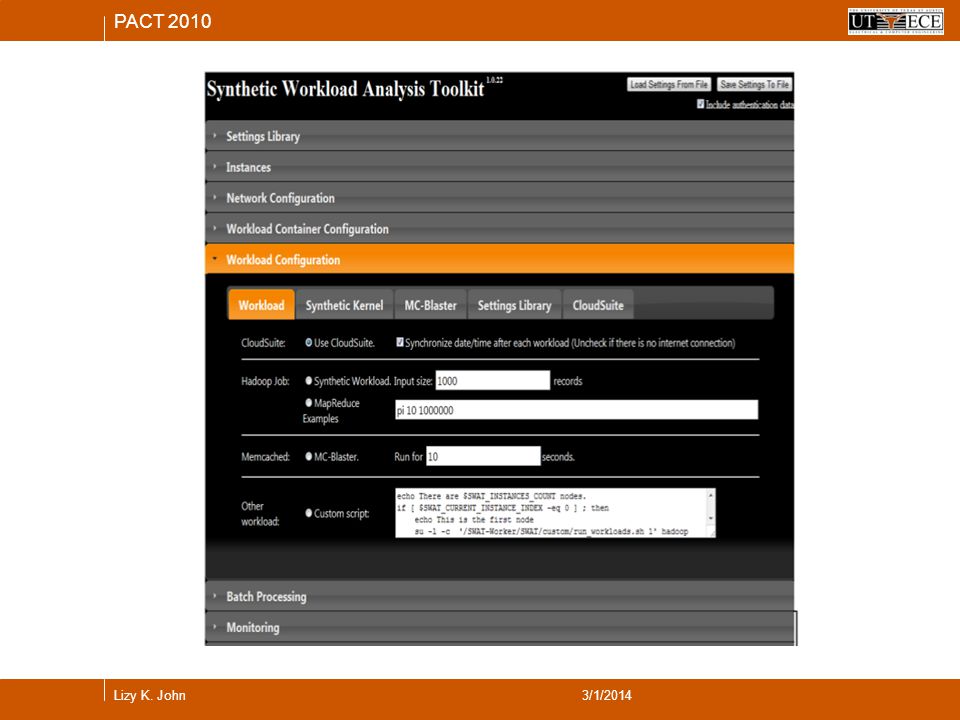The height and width of the screenshot is (720, 960).
Task: Select Synthetic Workload radio option
Action: click(x=309, y=381)
